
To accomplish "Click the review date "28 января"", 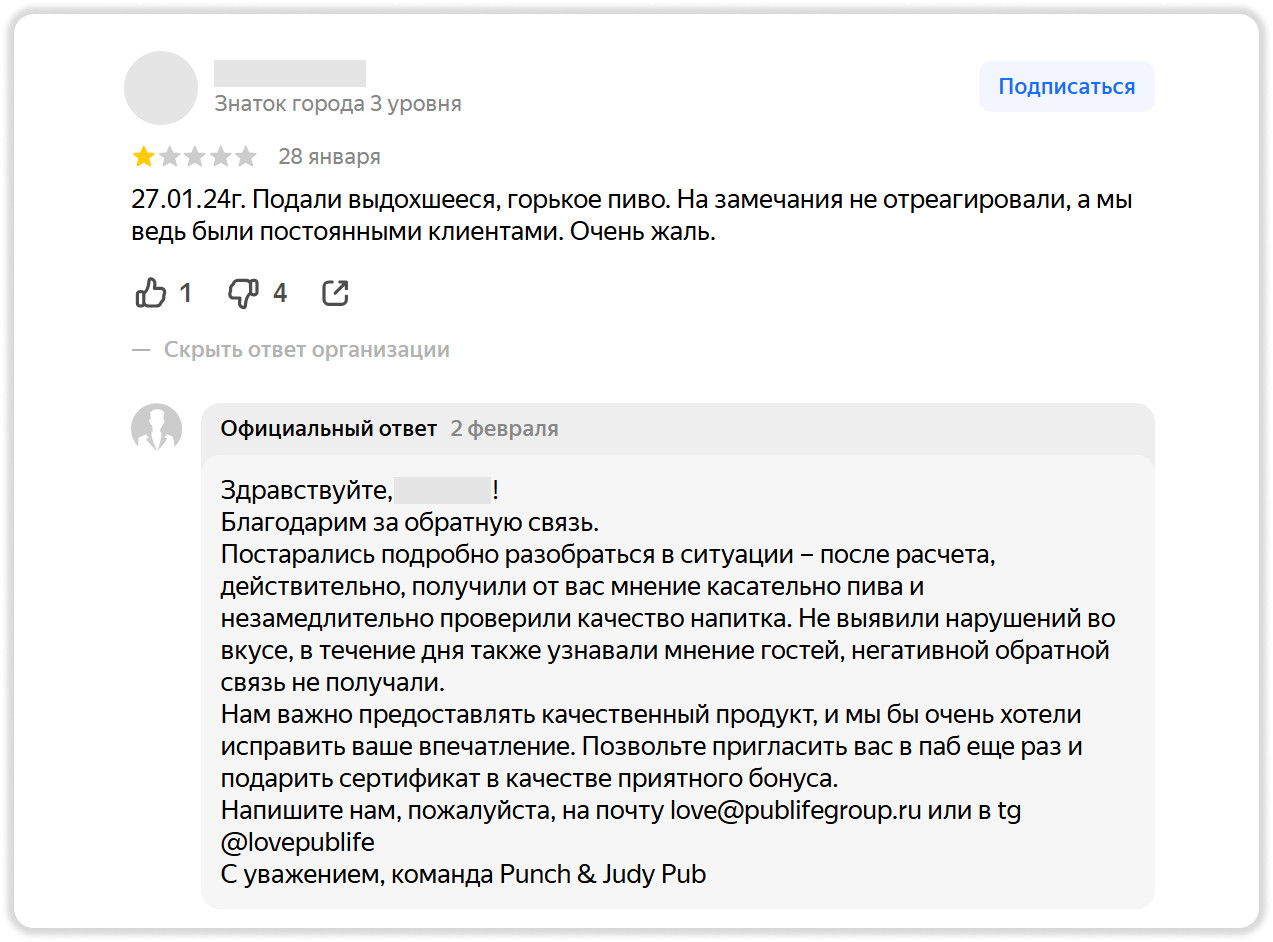I will pyautogui.click(x=329, y=157).
